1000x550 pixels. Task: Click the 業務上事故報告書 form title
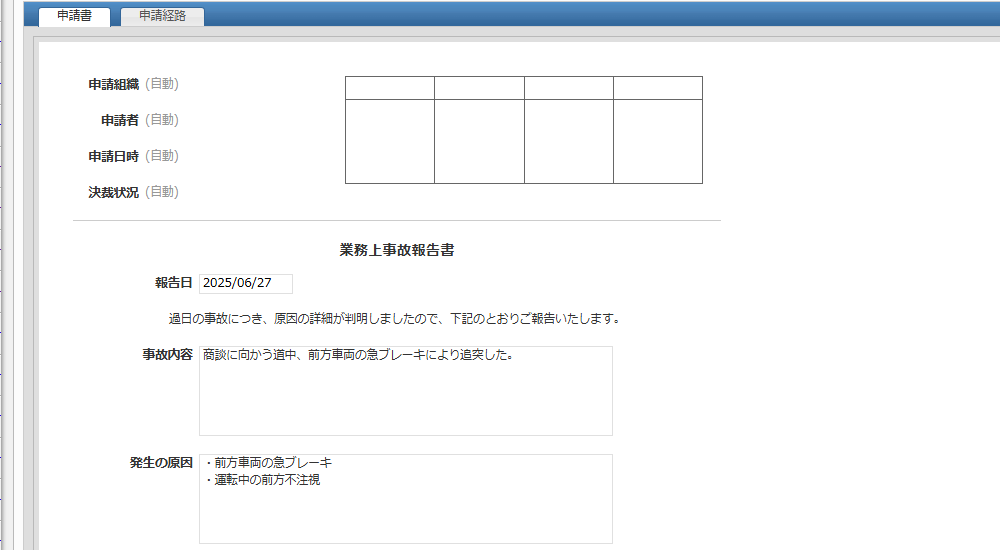(397, 250)
